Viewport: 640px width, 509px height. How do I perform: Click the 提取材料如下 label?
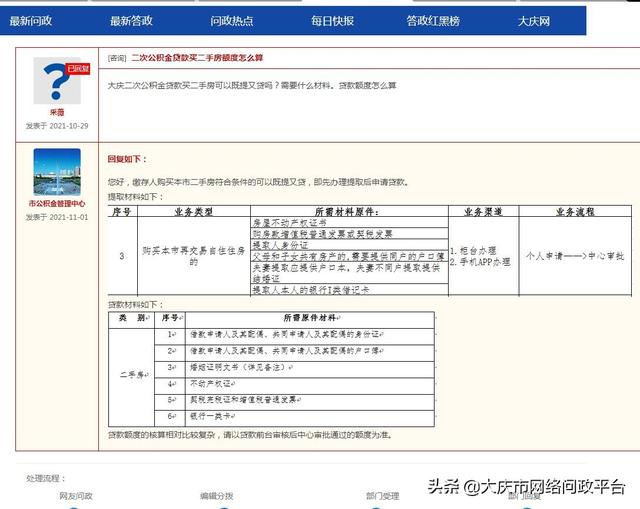[136, 197]
